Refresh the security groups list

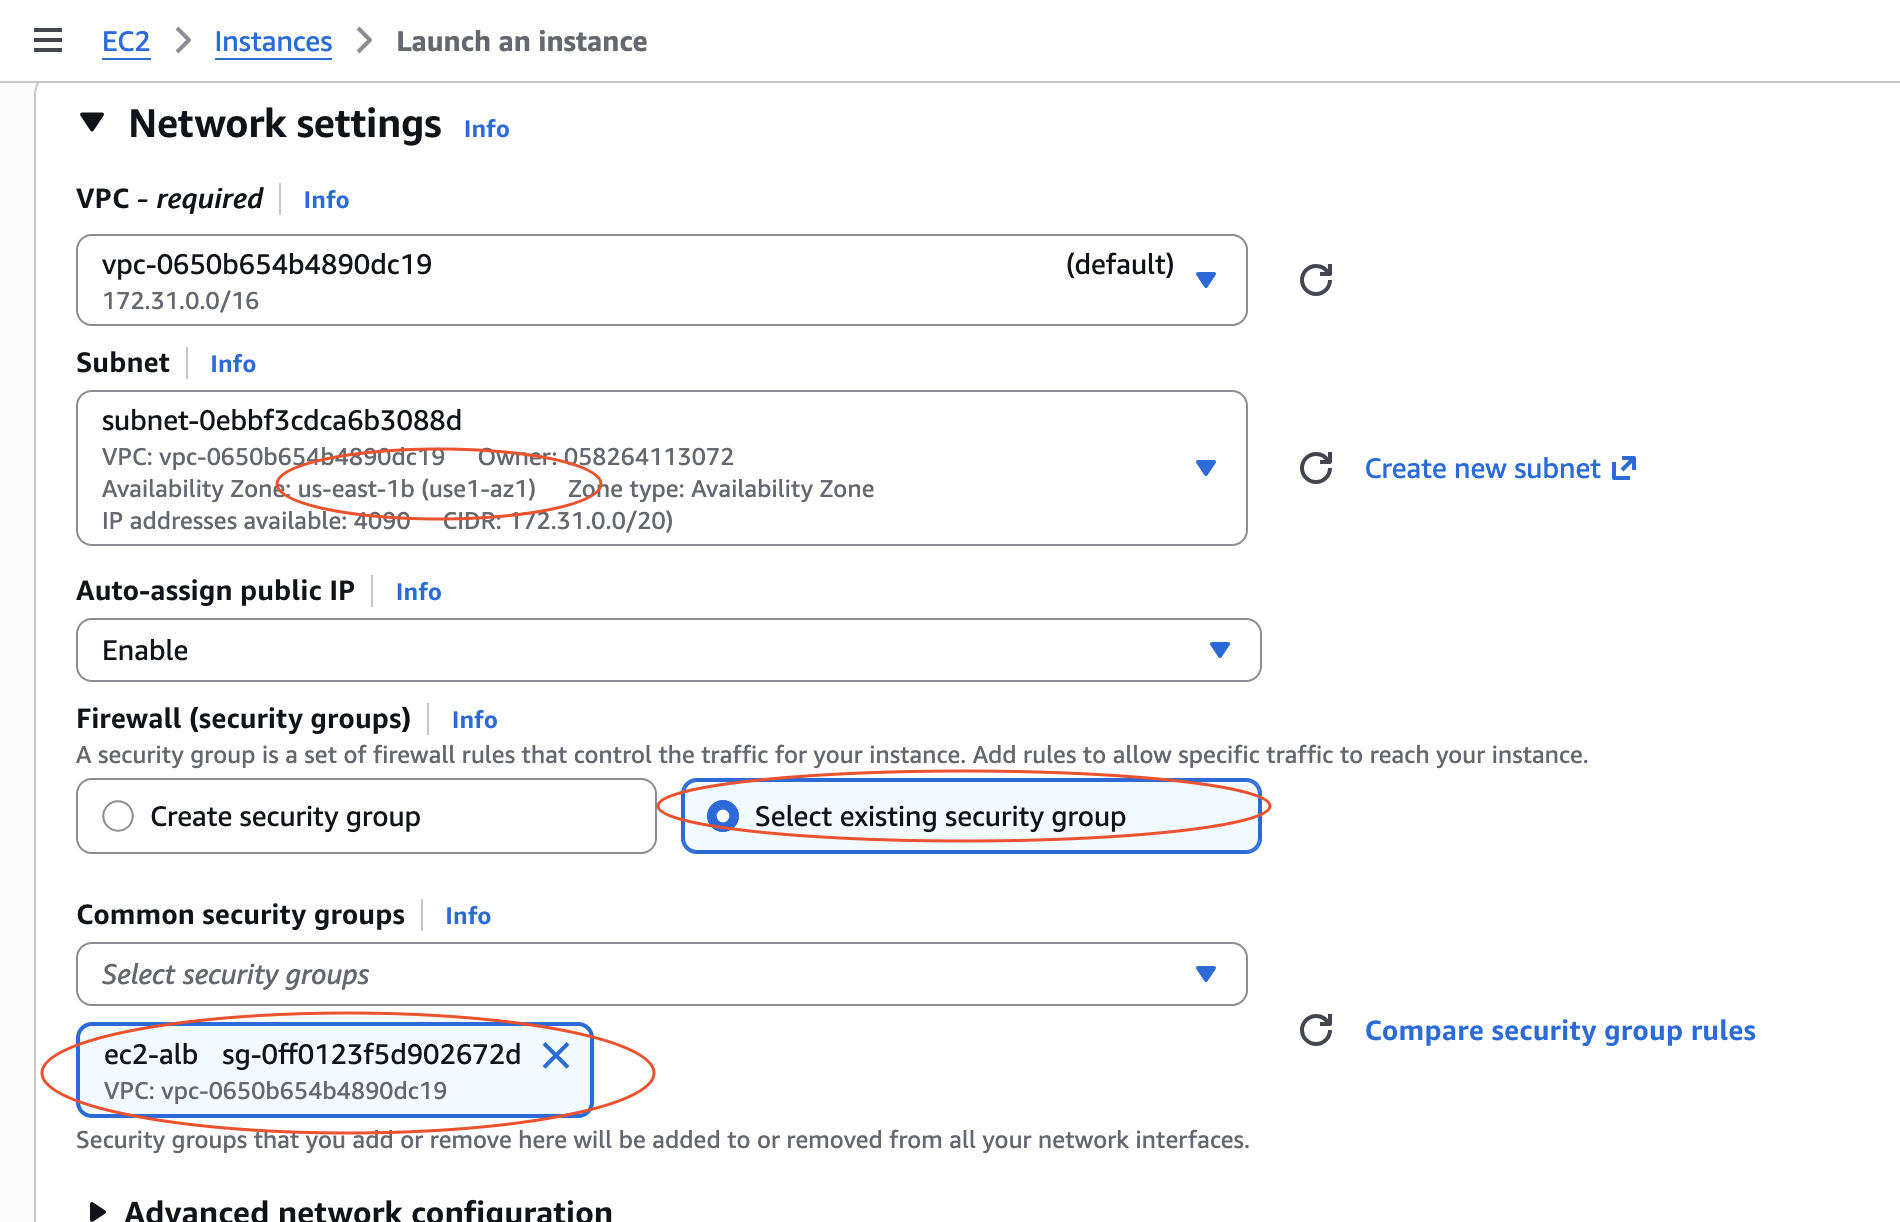[x=1315, y=1030]
